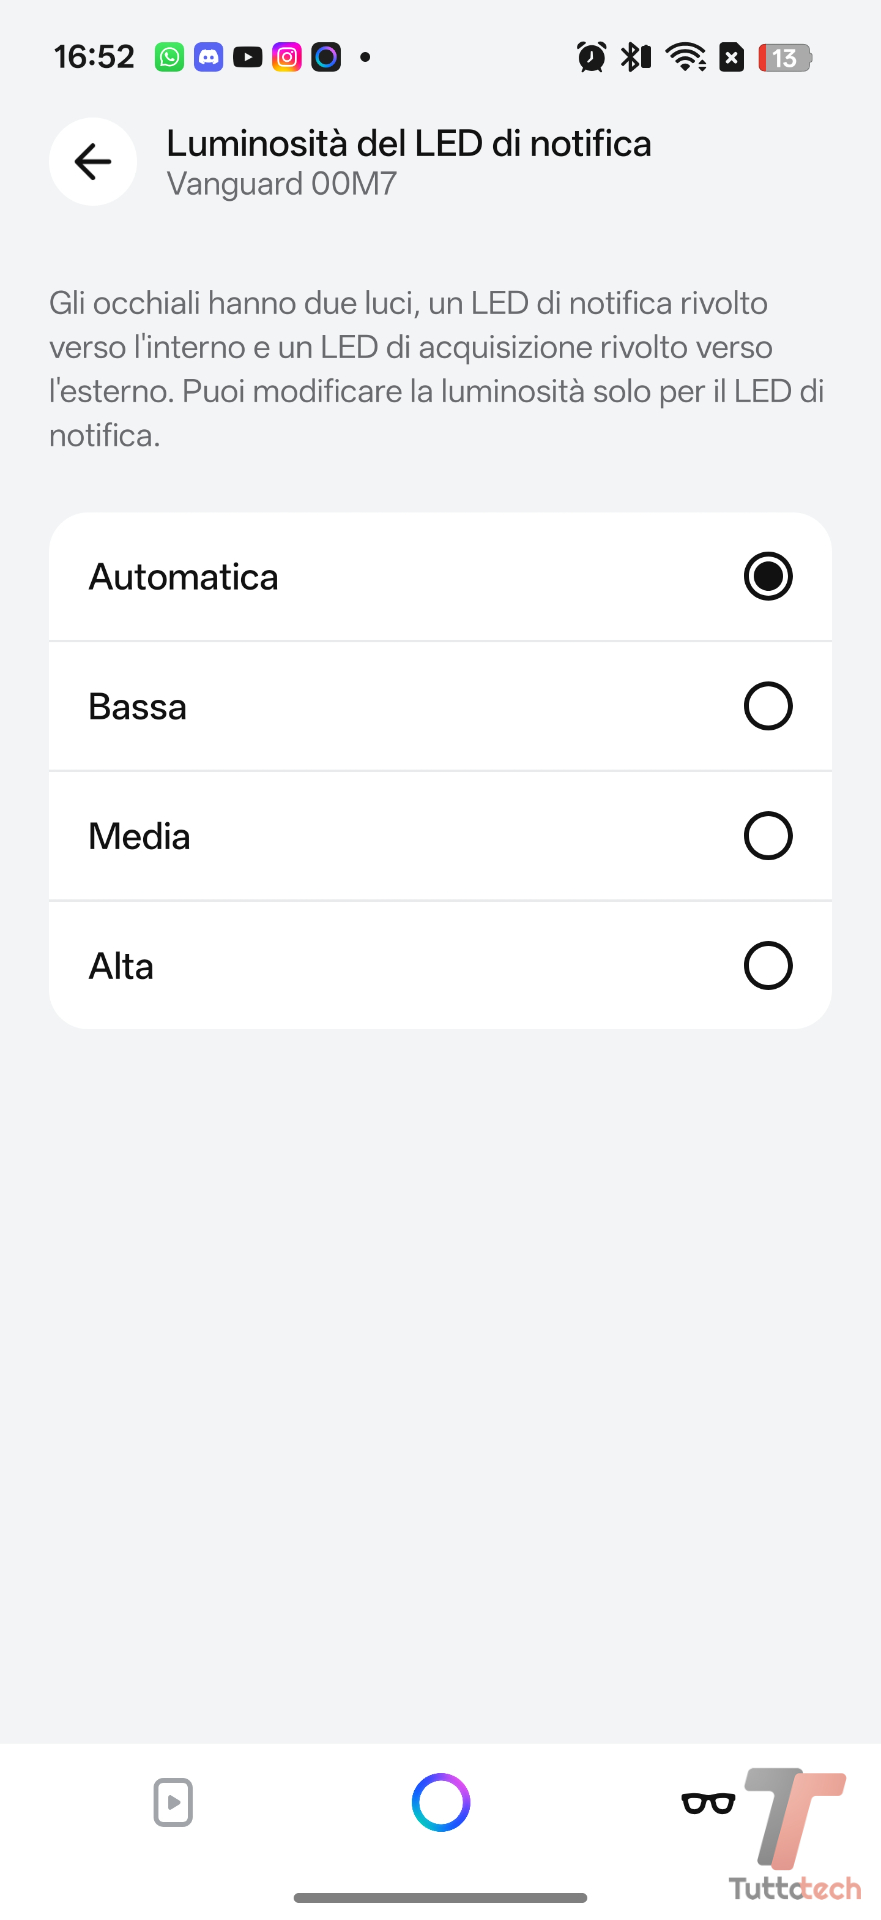
Task: Tap the Wi-Fi status icon
Action: [686, 57]
